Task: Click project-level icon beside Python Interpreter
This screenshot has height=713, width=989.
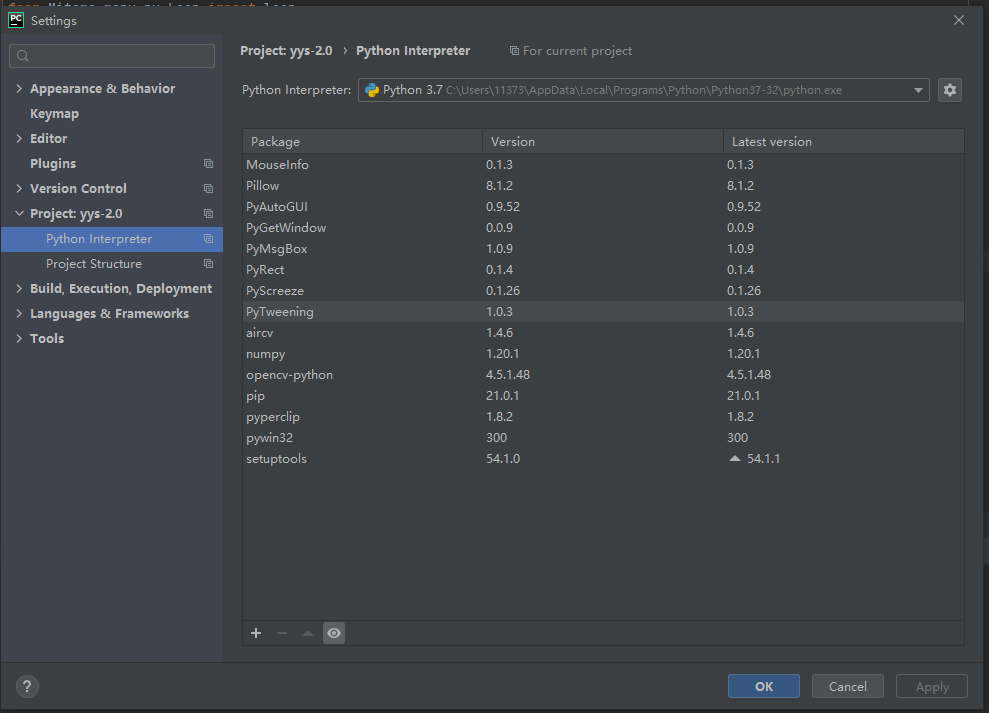Action: point(208,239)
